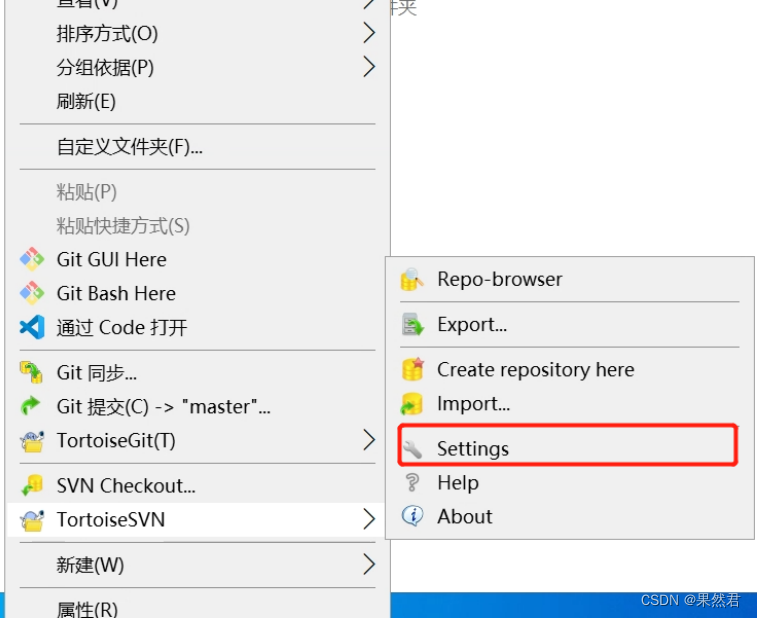Choose 通过 Code 打开 label
This screenshot has height=618, width=757.
(122, 327)
